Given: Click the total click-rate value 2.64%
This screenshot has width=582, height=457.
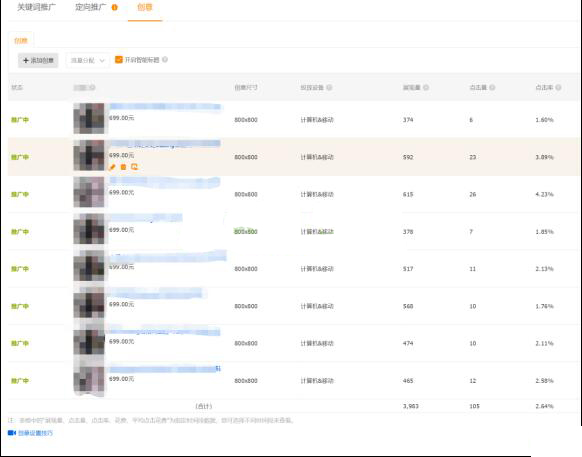Looking at the screenshot, I should (545, 406).
